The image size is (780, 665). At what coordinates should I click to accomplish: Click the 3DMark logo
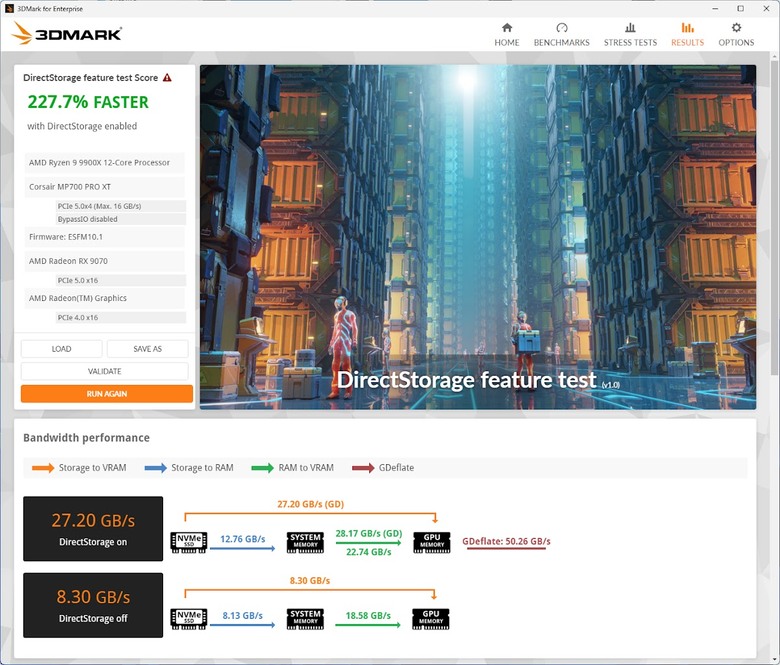66,33
